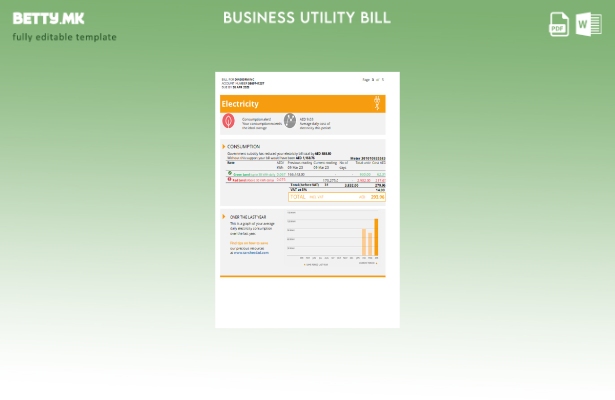Click the PDF file format icon
Viewport: 615px width, 400px height.
pyautogui.click(x=559, y=25)
